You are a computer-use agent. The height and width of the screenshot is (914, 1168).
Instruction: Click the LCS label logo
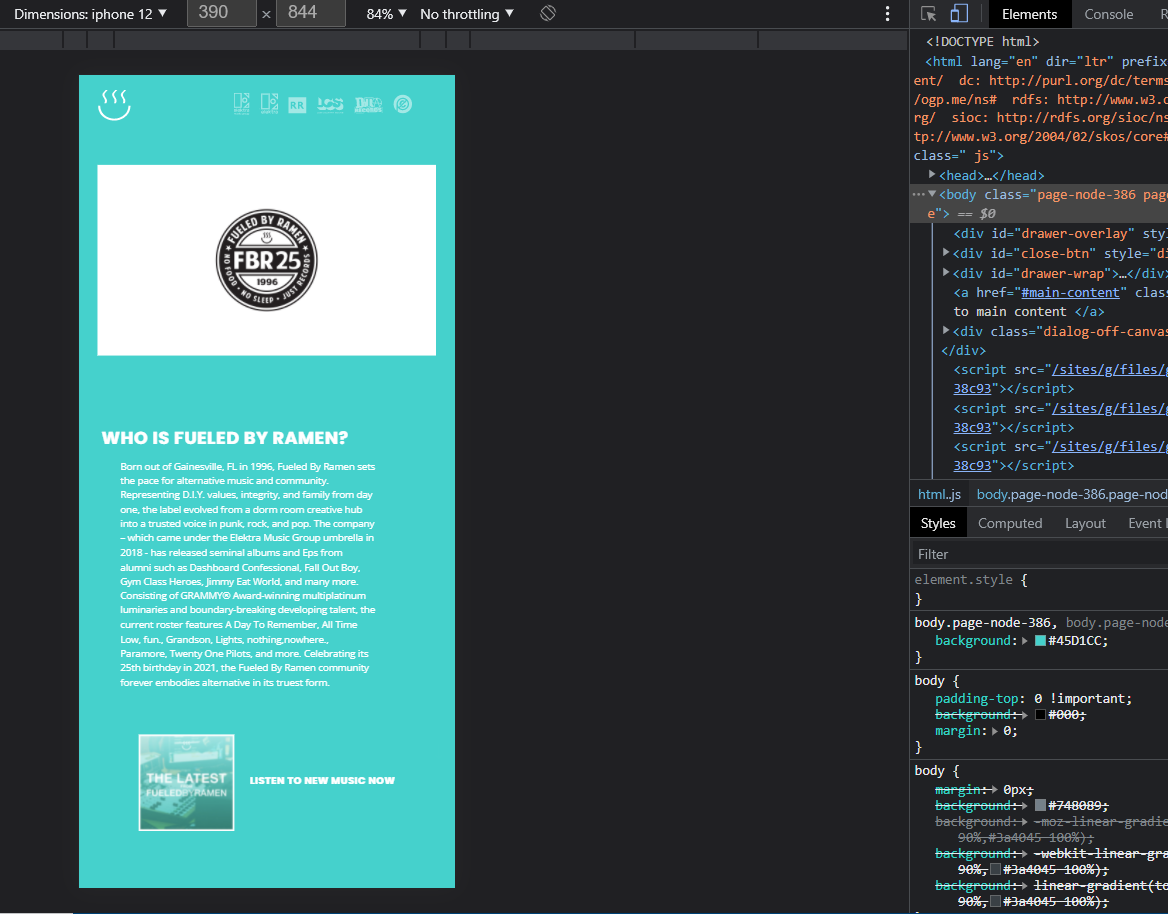330,104
